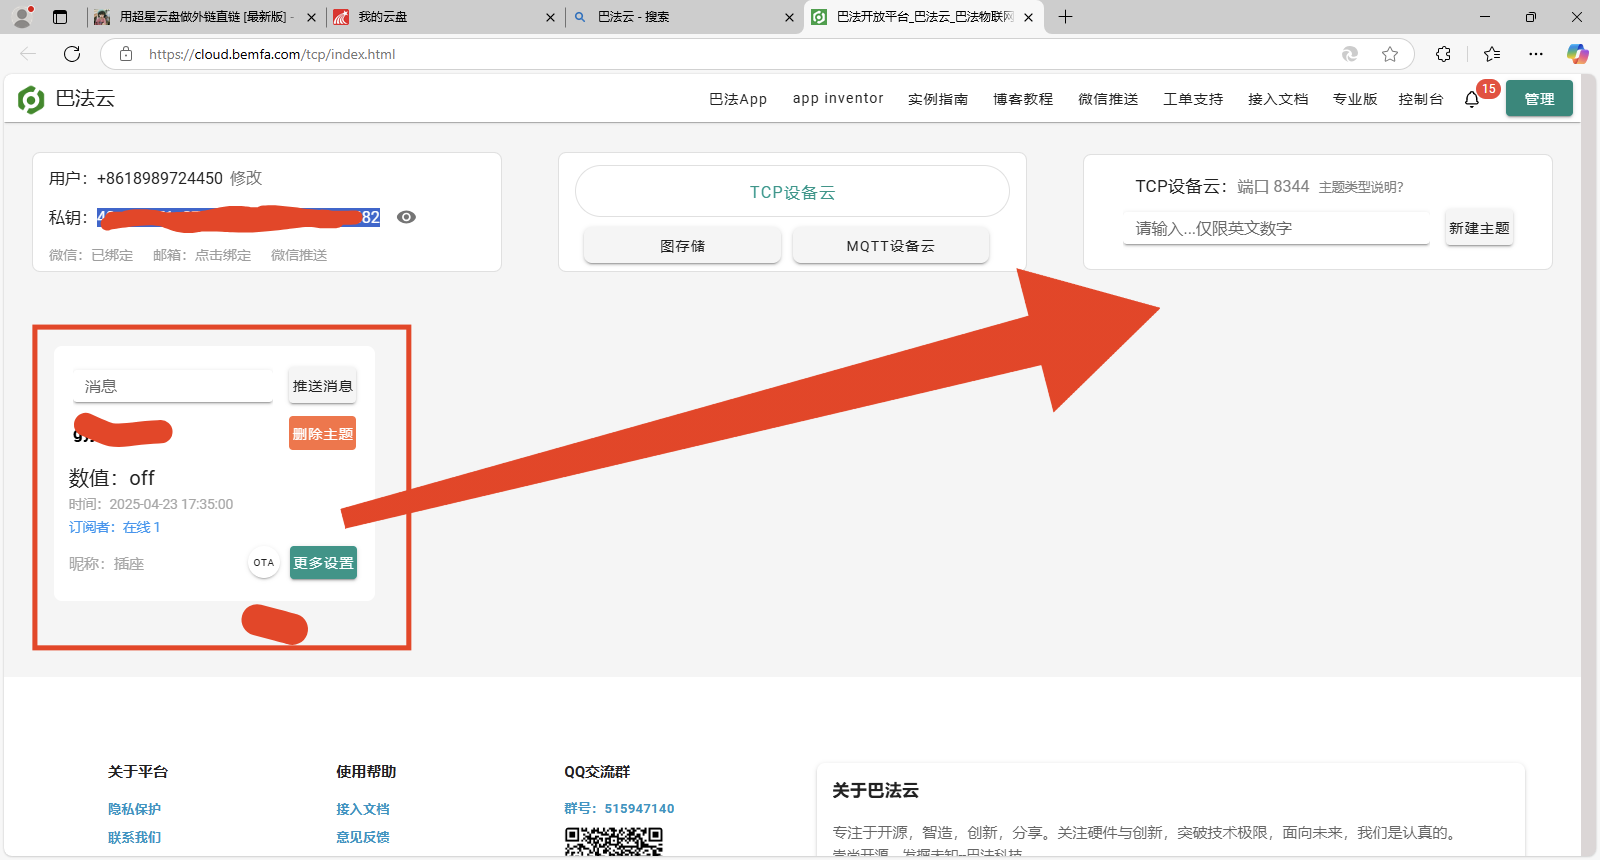Click the site info lock icon
The image size is (1600, 860).
[x=126, y=54]
